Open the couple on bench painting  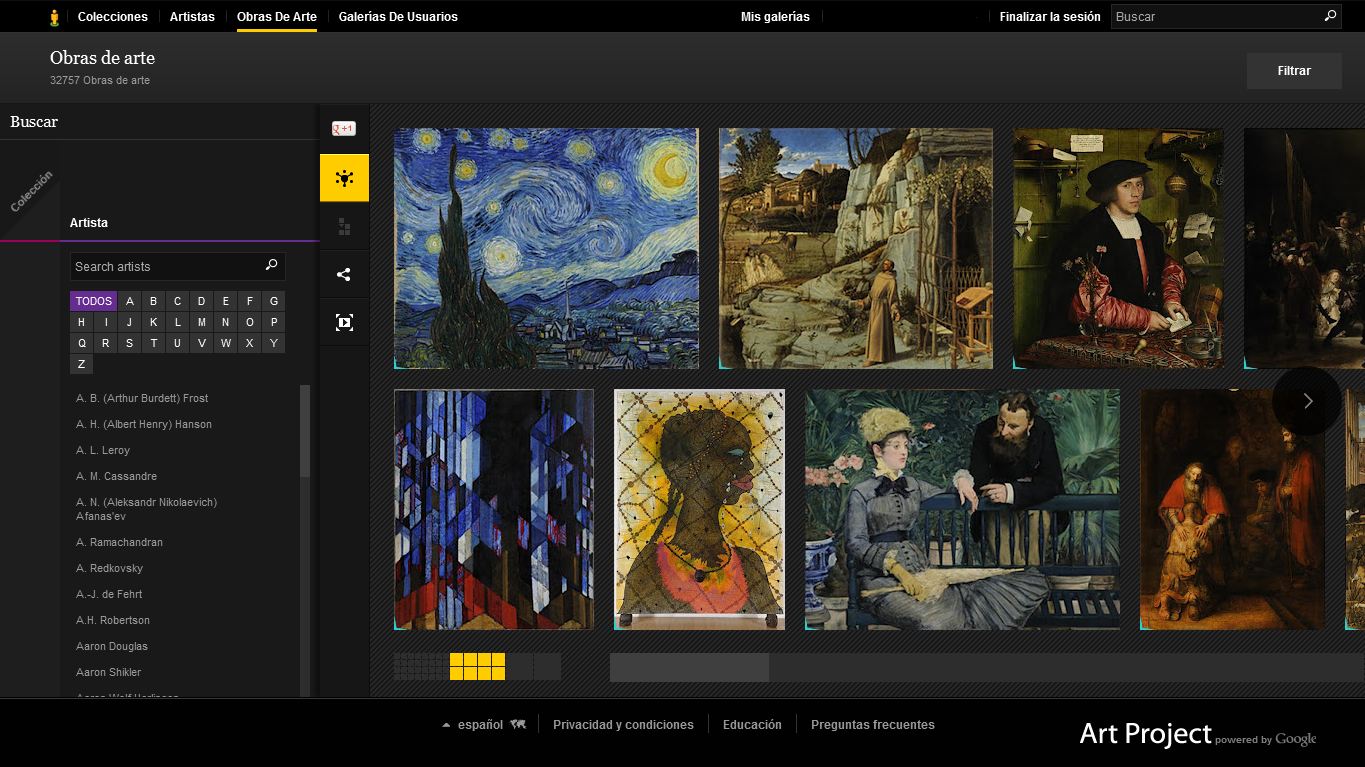click(x=962, y=509)
